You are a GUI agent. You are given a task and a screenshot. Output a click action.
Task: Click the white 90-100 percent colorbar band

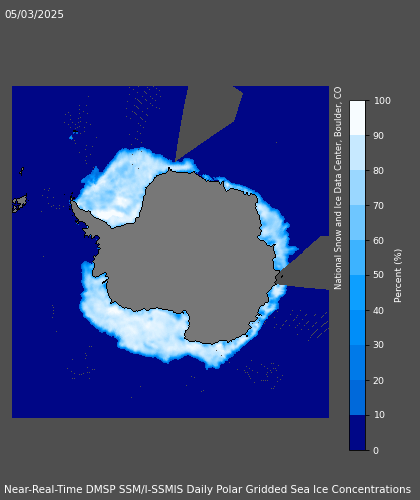click(357, 118)
